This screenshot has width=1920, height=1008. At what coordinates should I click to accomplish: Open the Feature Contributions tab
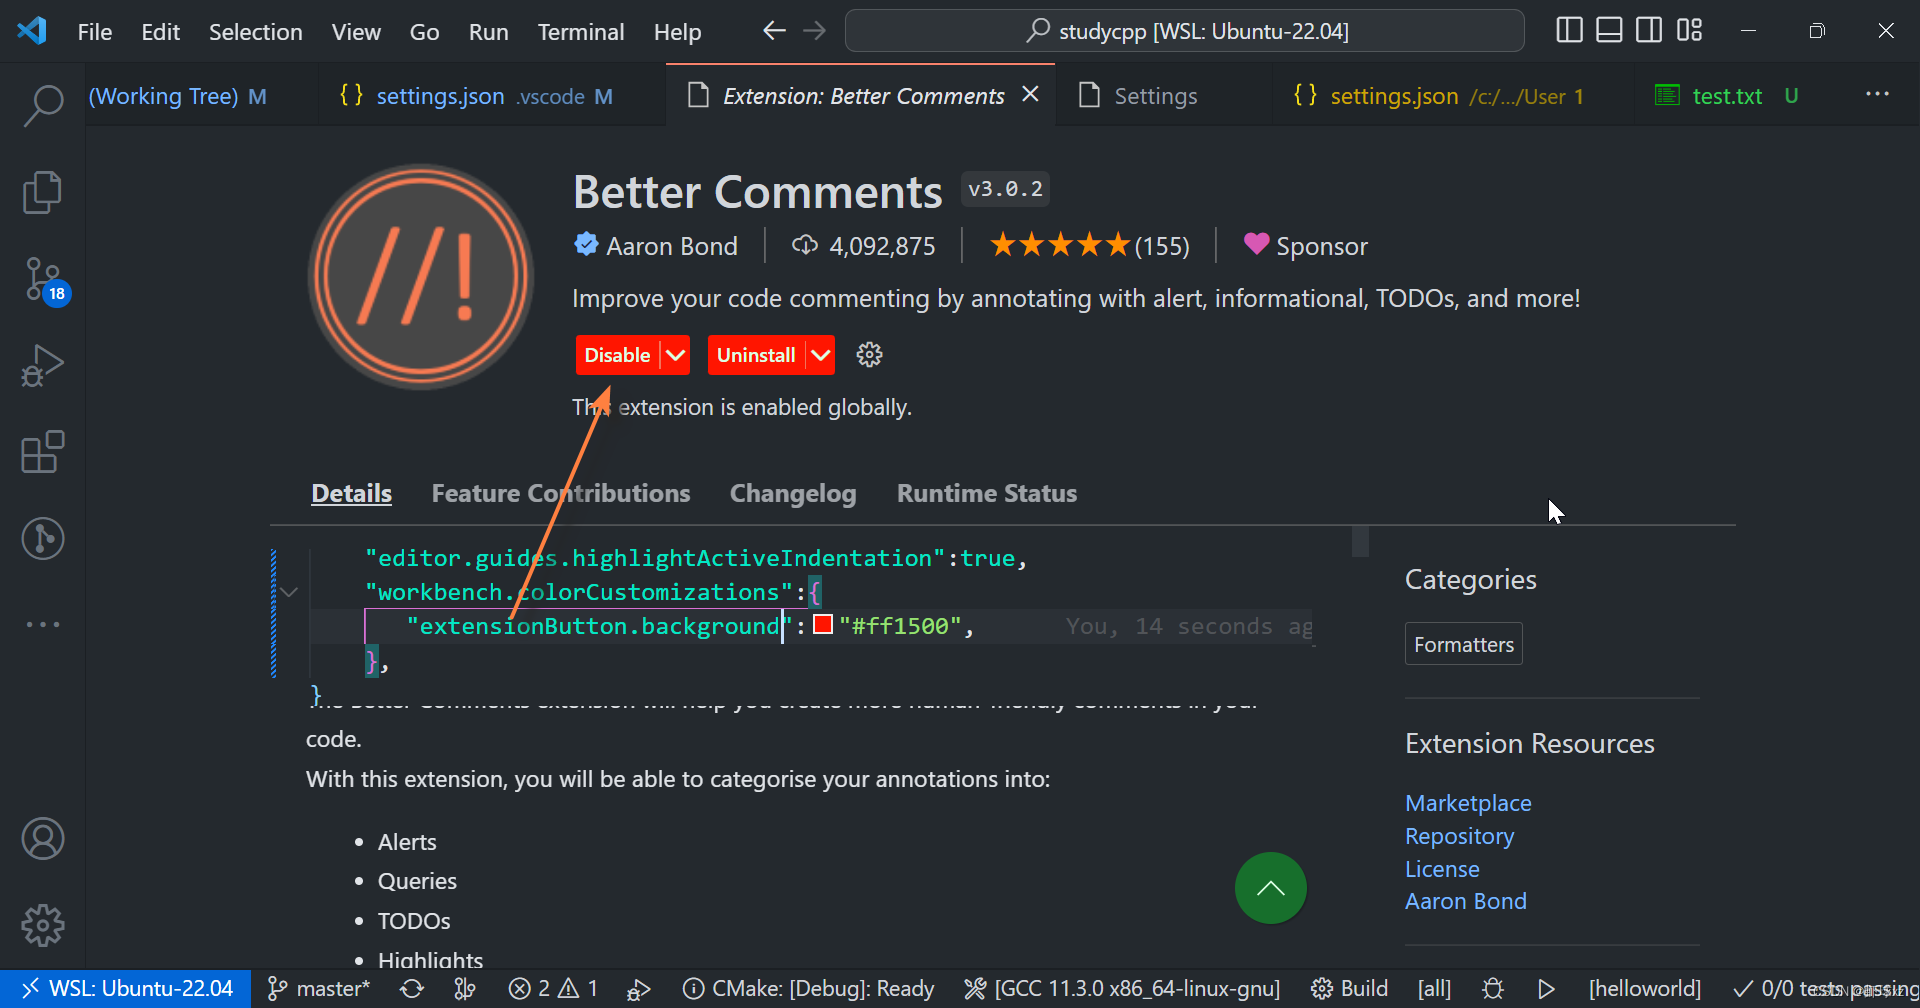click(561, 493)
